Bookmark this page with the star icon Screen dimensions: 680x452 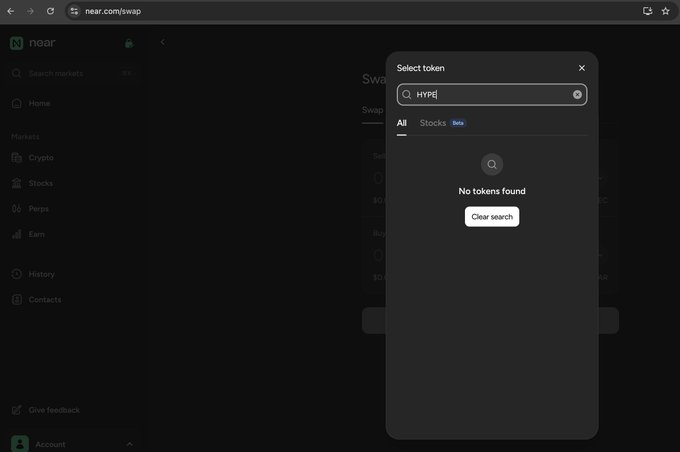pyautogui.click(x=665, y=11)
